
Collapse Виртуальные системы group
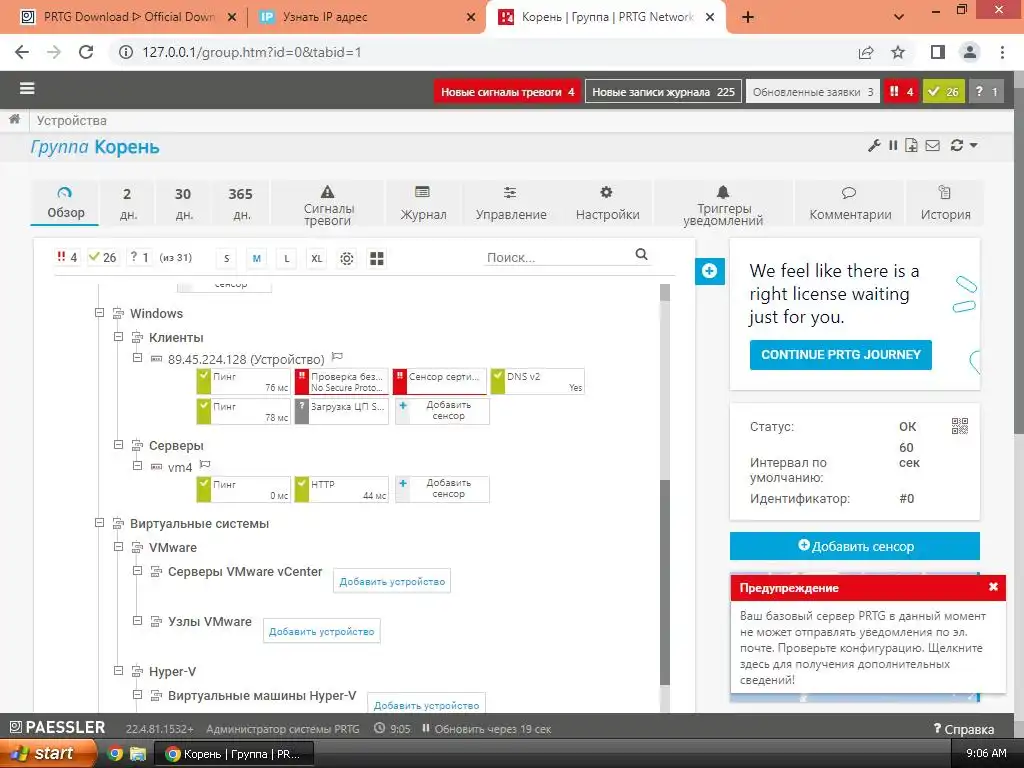[x=99, y=522]
